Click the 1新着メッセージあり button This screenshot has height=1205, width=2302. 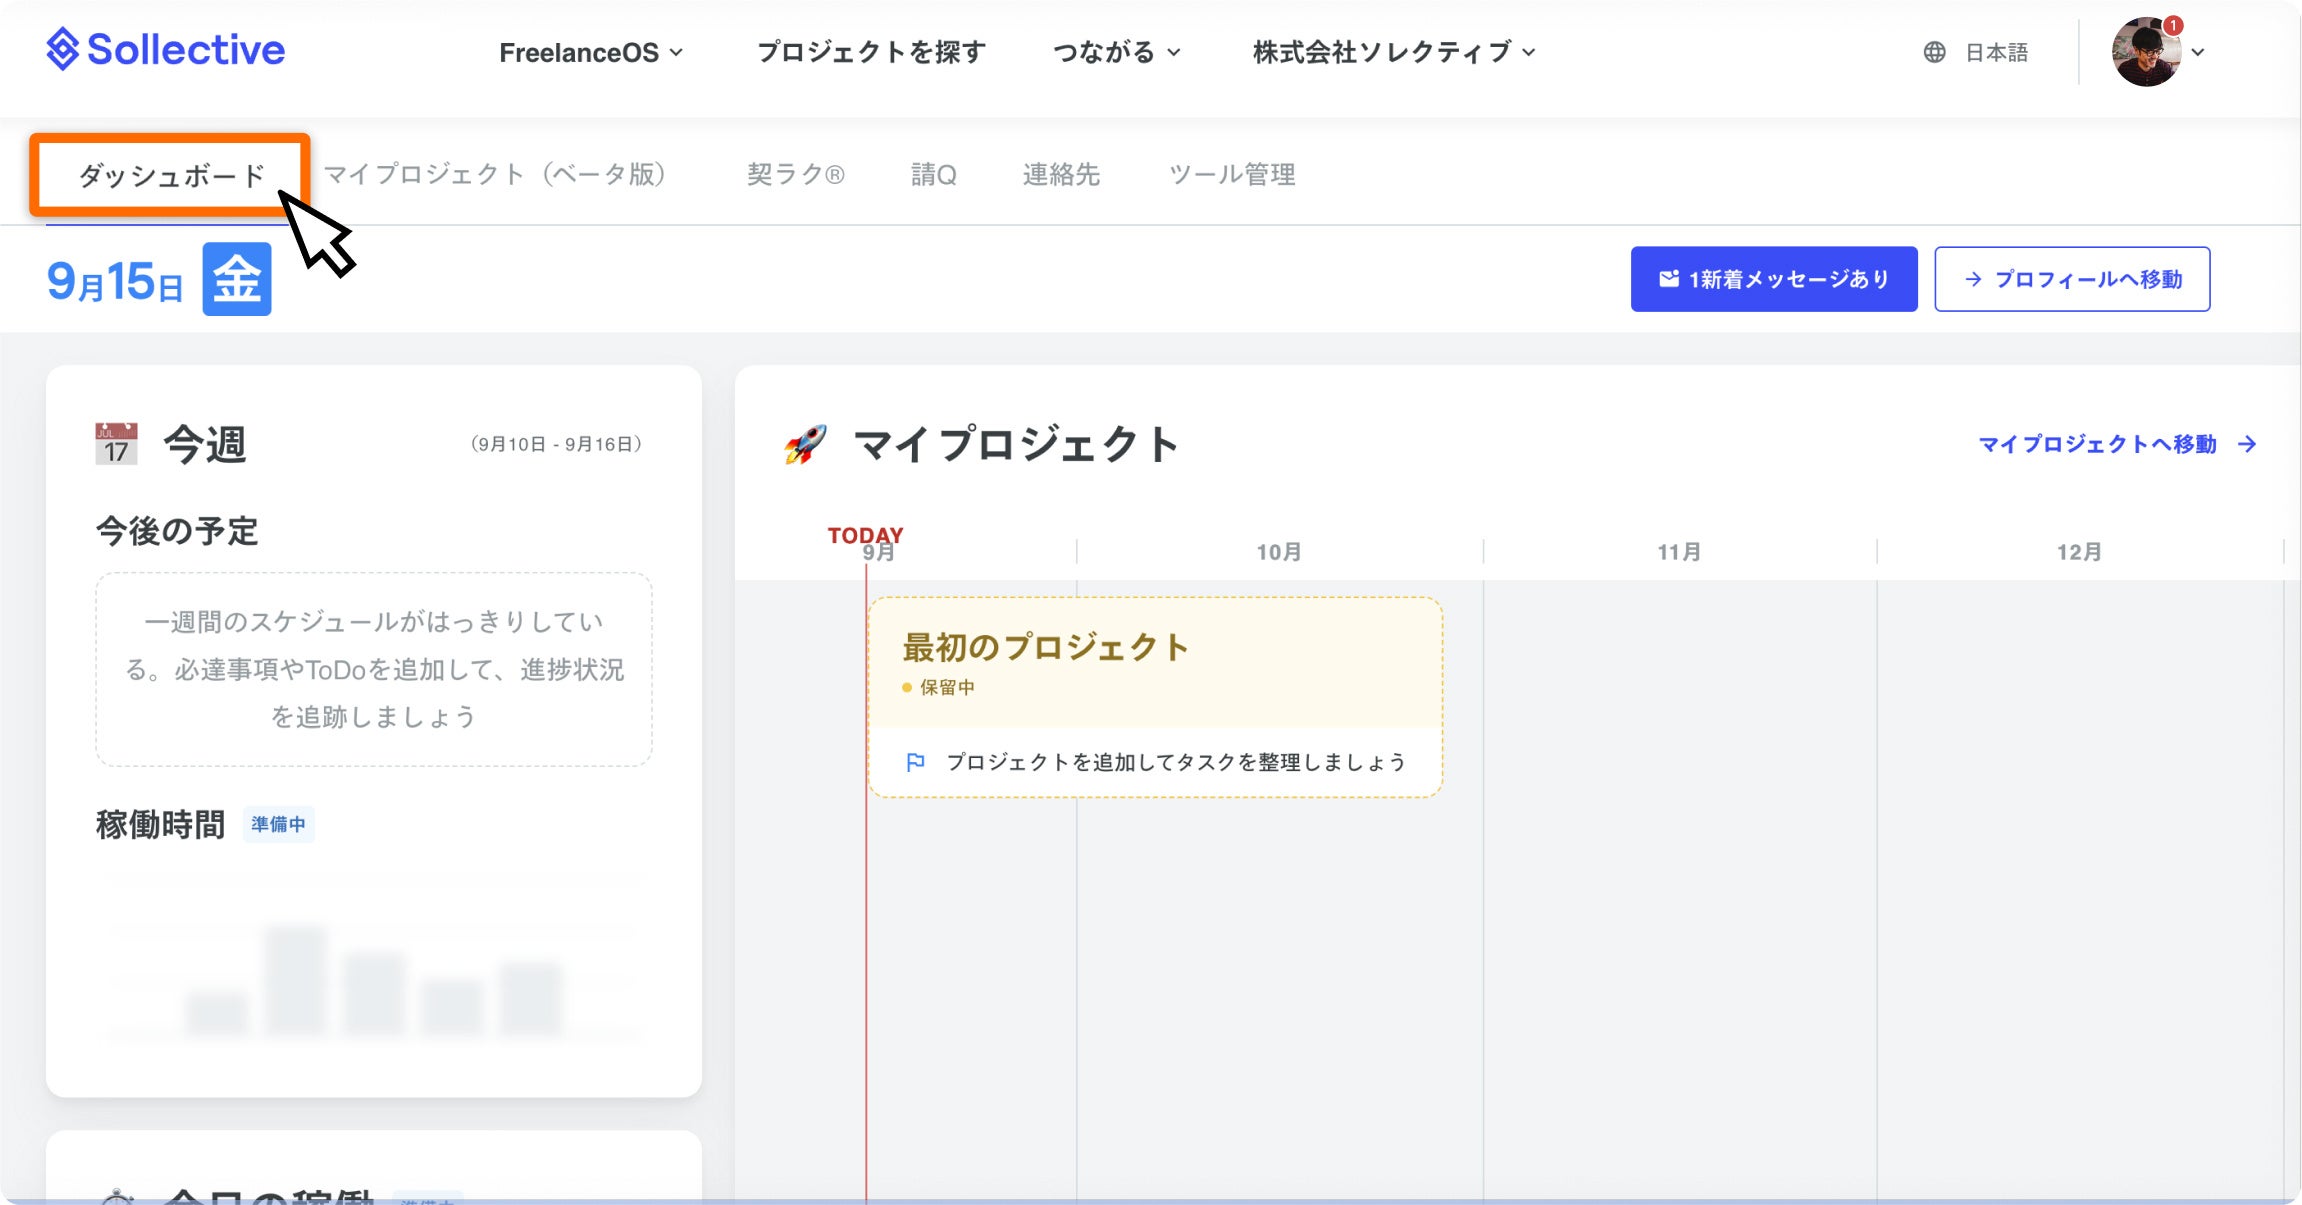coord(1774,279)
